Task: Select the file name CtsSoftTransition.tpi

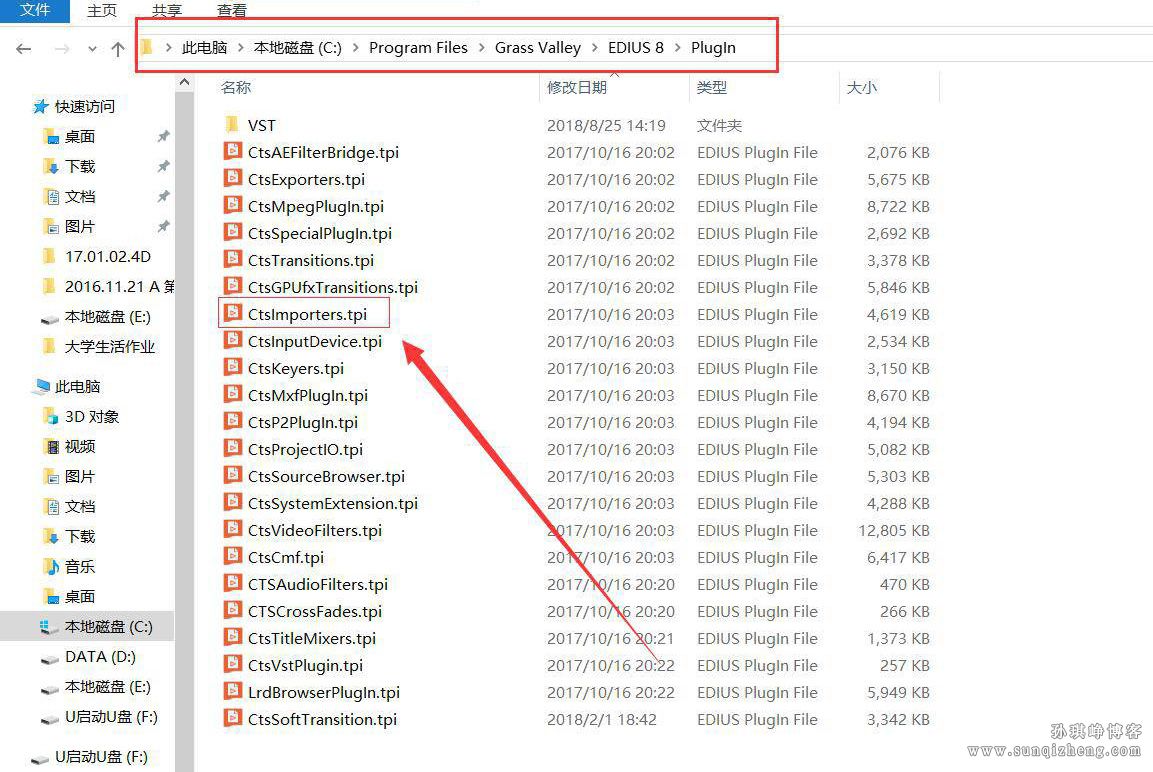Action: click(x=322, y=720)
